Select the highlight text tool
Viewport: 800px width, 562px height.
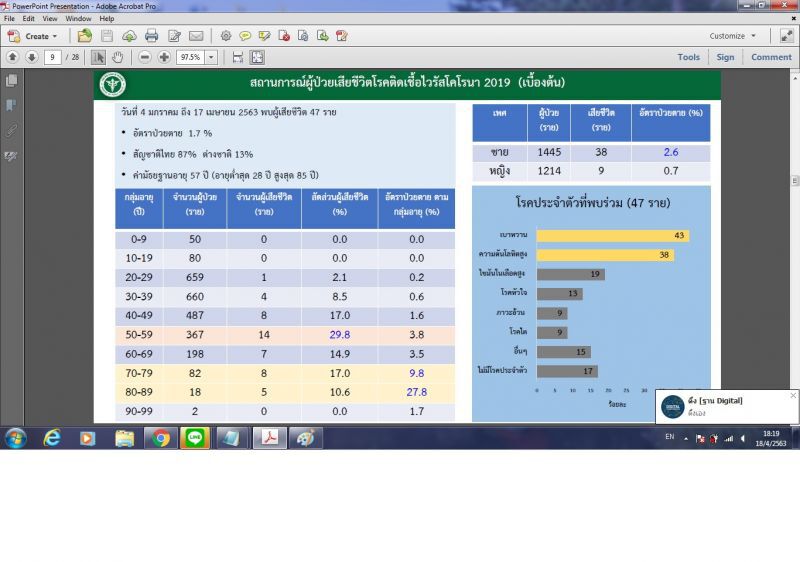264,36
